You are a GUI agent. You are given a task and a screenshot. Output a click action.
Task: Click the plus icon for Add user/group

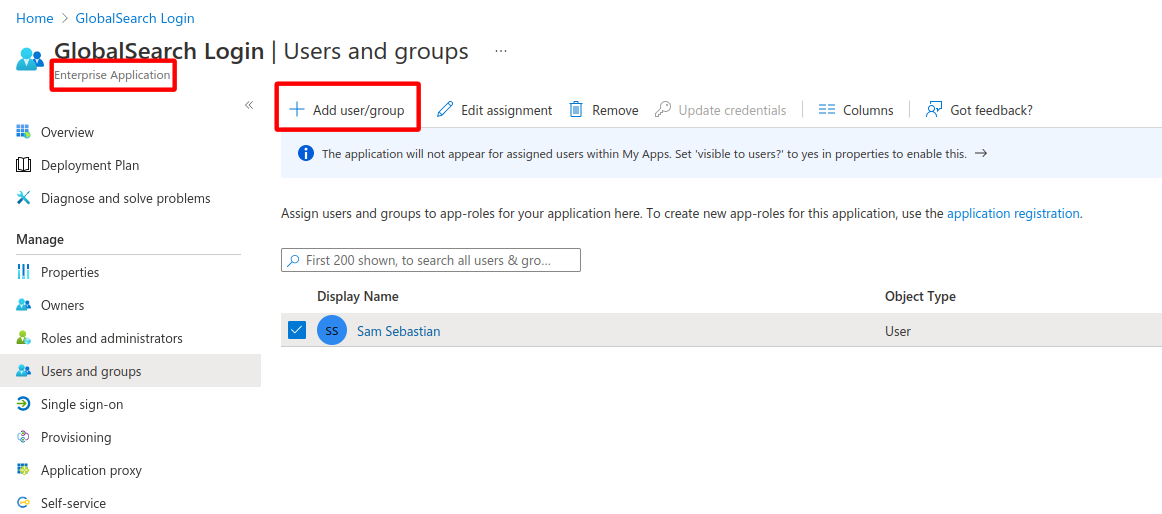click(296, 110)
